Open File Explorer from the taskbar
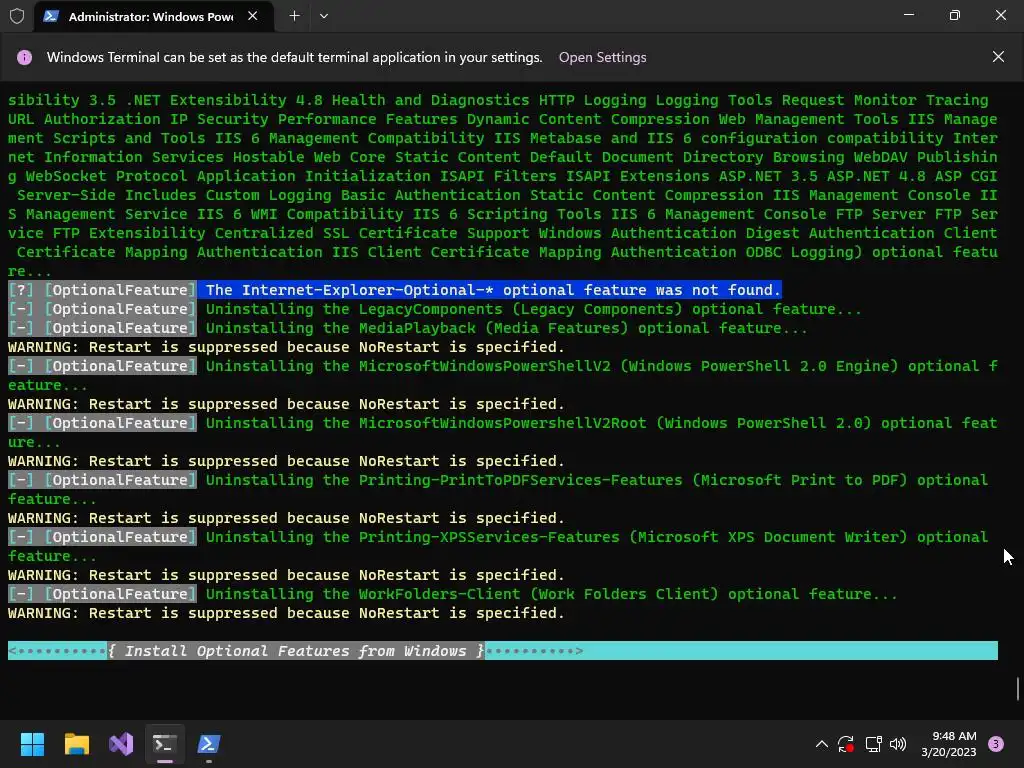This screenshot has height=768, width=1024. pos(76,744)
